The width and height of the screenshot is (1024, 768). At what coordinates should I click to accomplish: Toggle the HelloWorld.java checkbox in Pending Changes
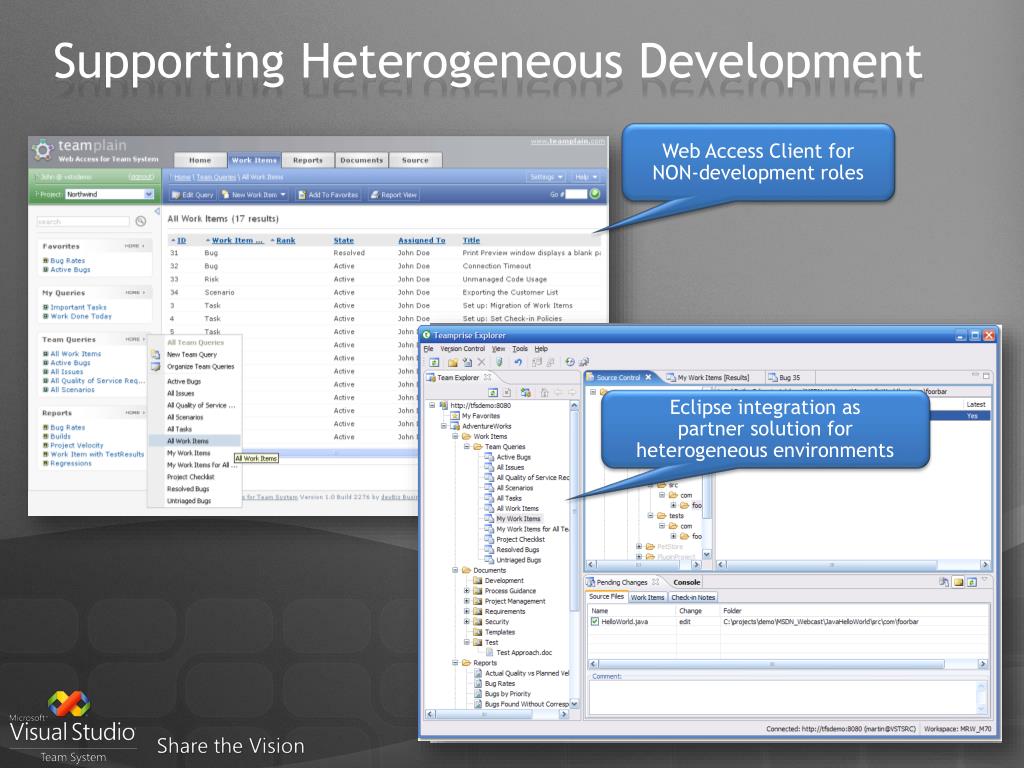pos(594,622)
